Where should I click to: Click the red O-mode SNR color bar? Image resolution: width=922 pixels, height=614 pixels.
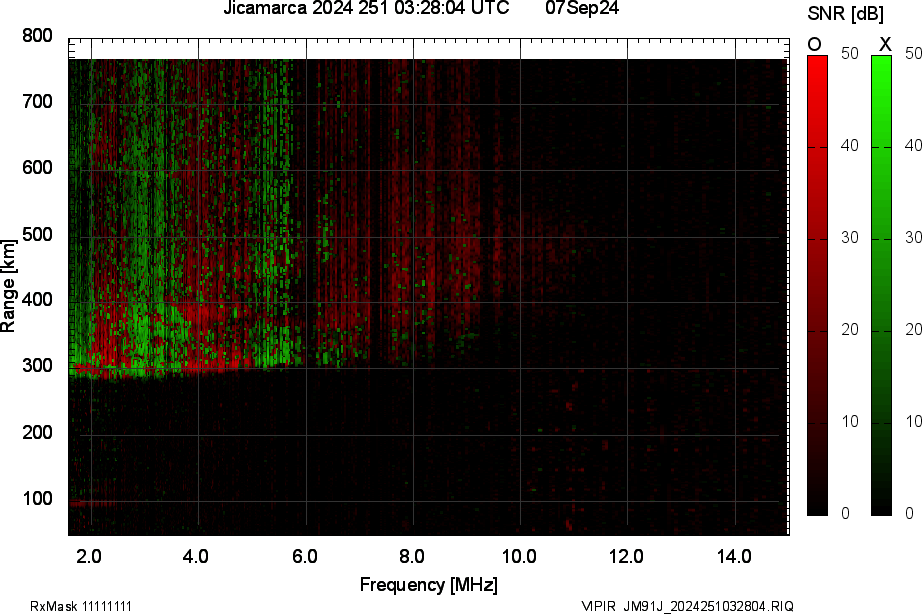[817, 285]
